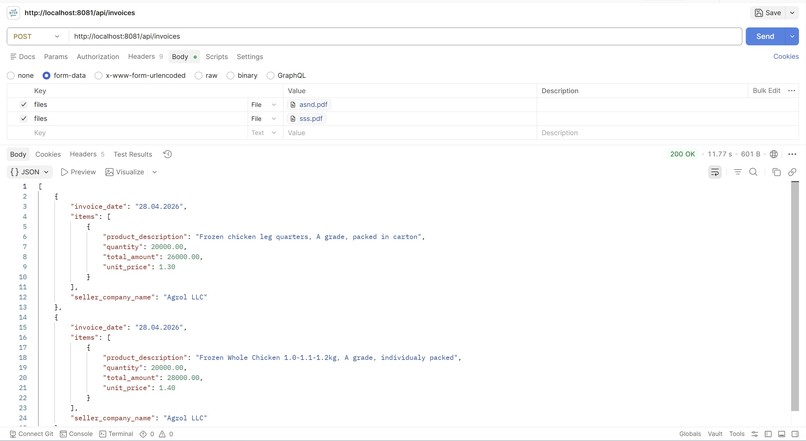The image size is (806, 441).
Task: Open Tools in the status bar
Action: point(737,434)
